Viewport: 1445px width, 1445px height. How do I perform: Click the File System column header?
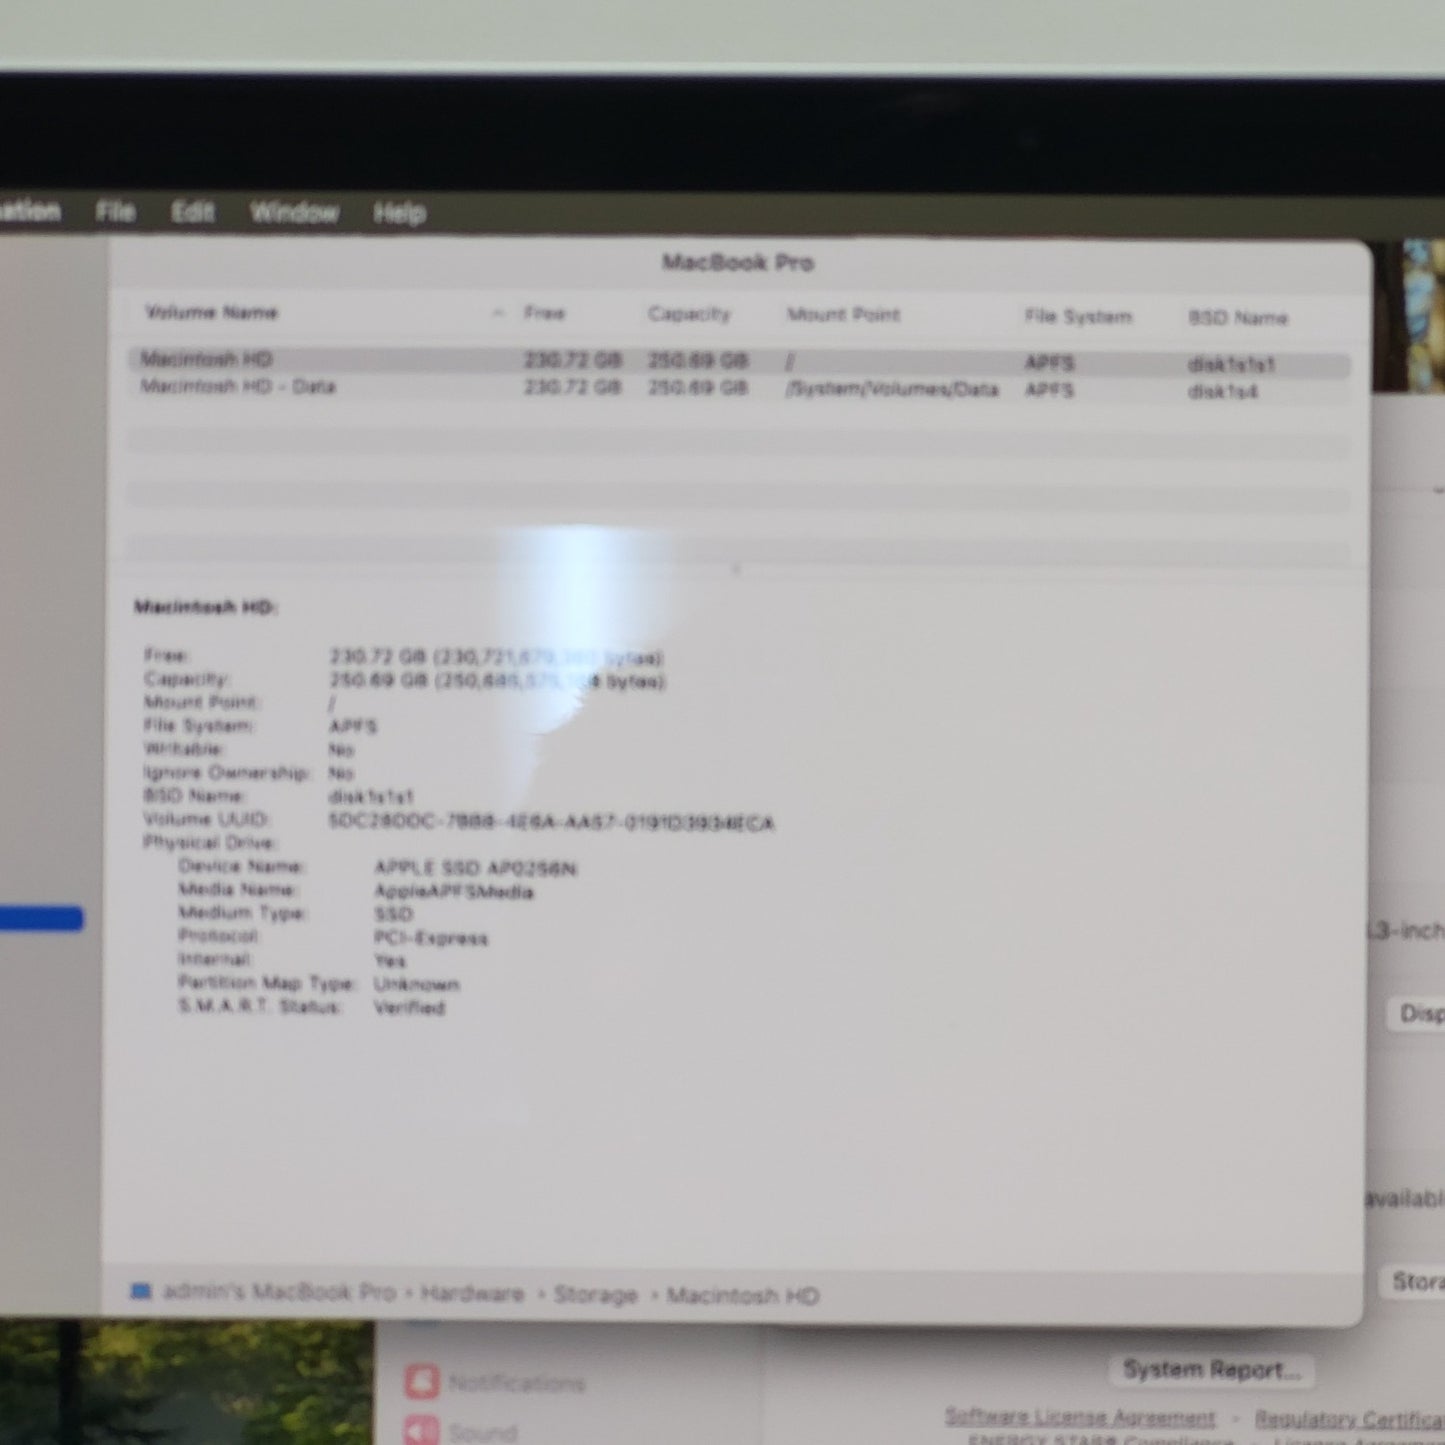point(1078,317)
